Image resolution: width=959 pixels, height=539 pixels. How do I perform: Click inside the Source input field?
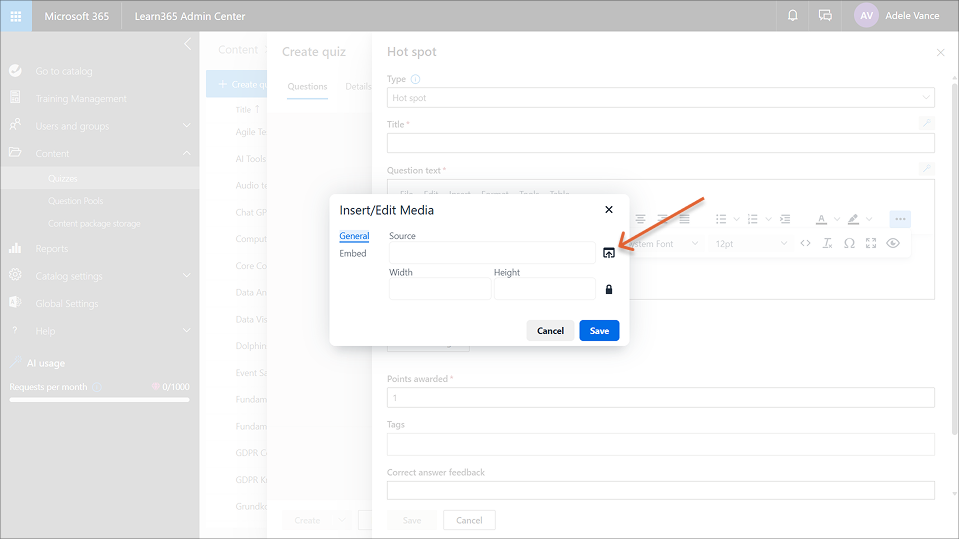491,253
